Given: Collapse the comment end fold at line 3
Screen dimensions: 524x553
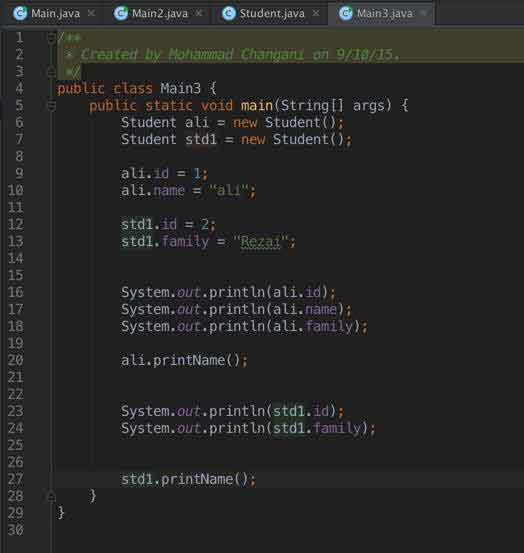Looking at the screenshot, I should click(51, 72).
